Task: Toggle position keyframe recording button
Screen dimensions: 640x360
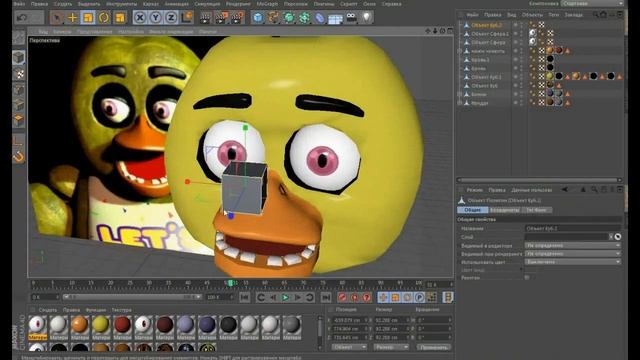Action: pyautogui.click(x=383, y=297)
